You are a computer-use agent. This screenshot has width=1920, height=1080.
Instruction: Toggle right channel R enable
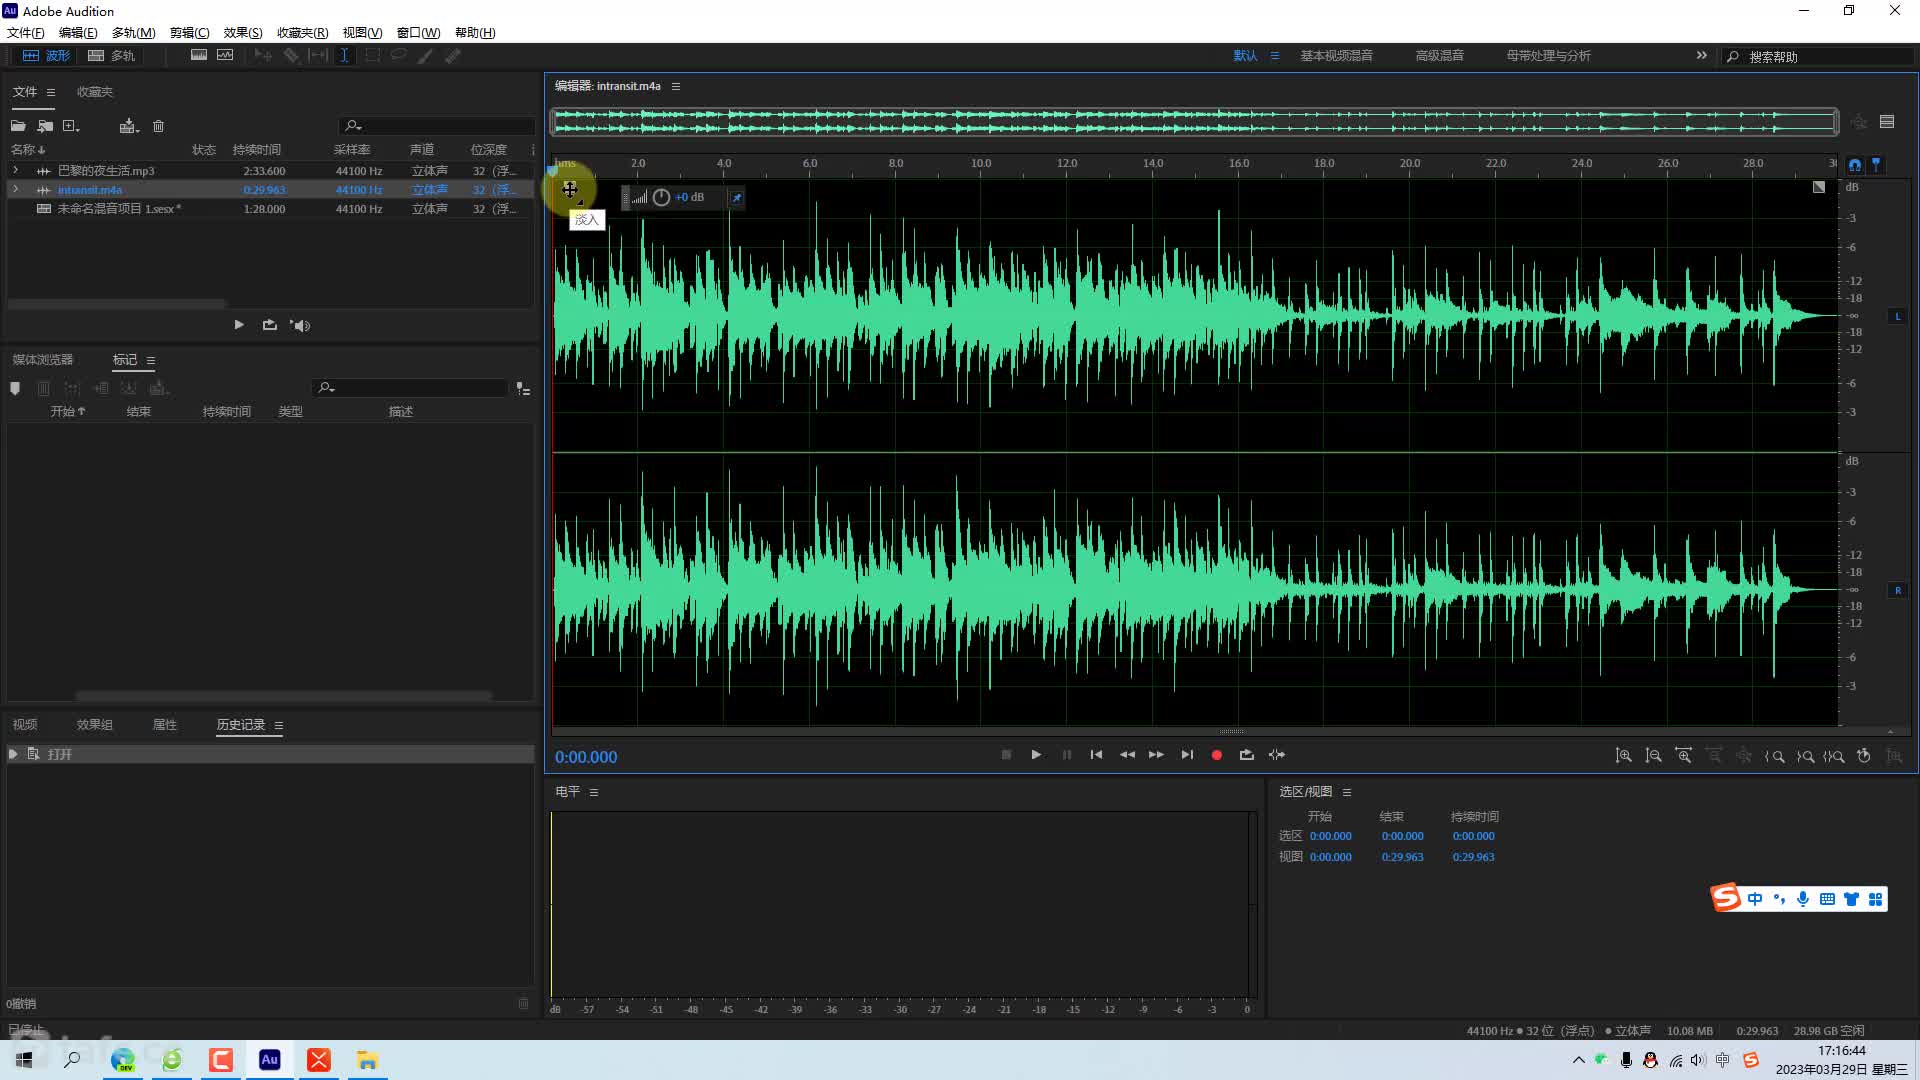click(1897, 591)
